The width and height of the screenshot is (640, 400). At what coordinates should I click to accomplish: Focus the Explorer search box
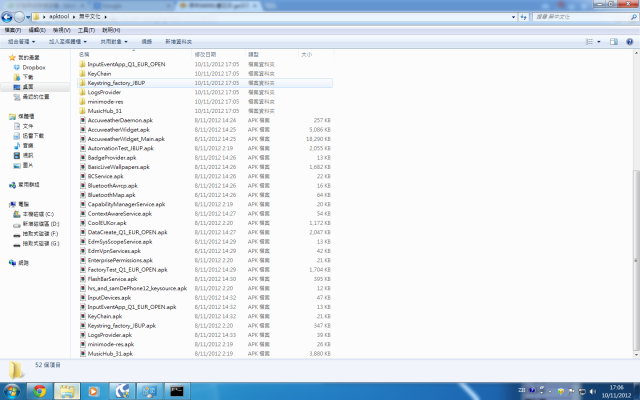click(x=584, y=17)
